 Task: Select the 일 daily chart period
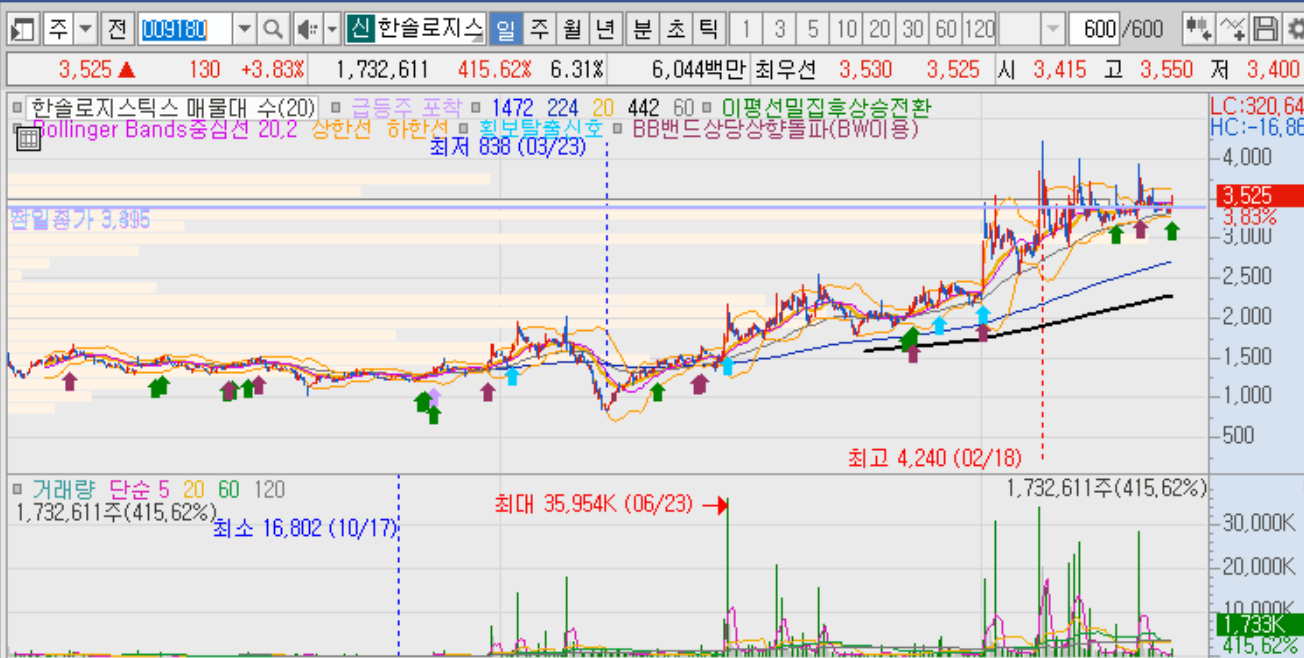[507, 30]
